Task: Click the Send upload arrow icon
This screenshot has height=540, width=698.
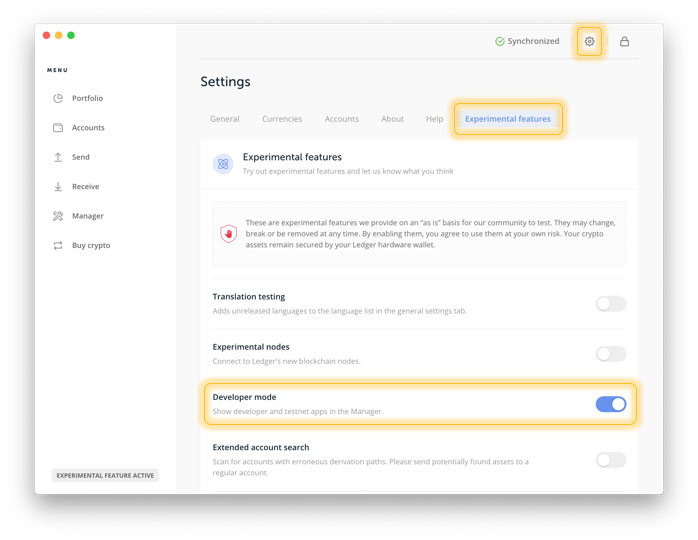Action: [58, 157]
